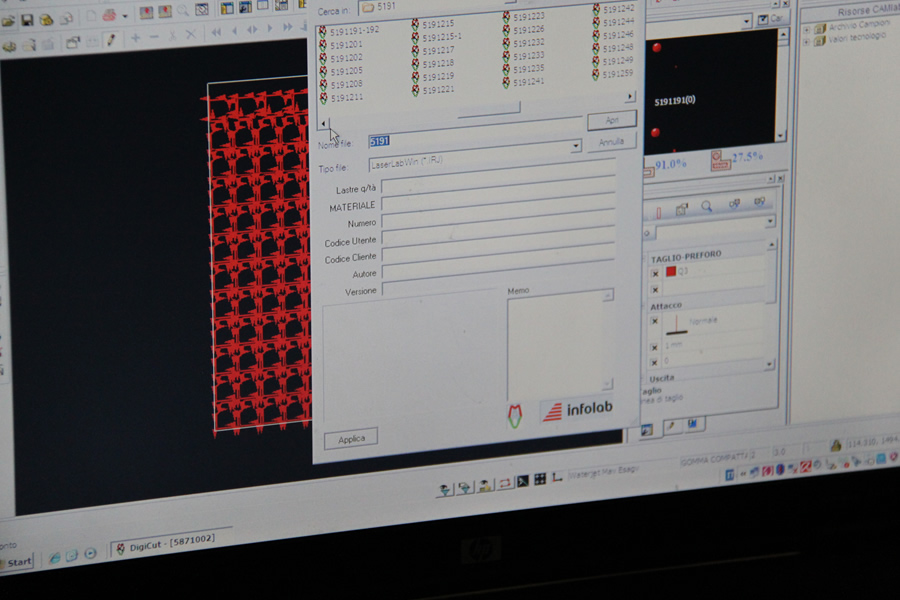Select the pencil edit tool
This screenshot has width=900, height=600.
pos(110,39)
